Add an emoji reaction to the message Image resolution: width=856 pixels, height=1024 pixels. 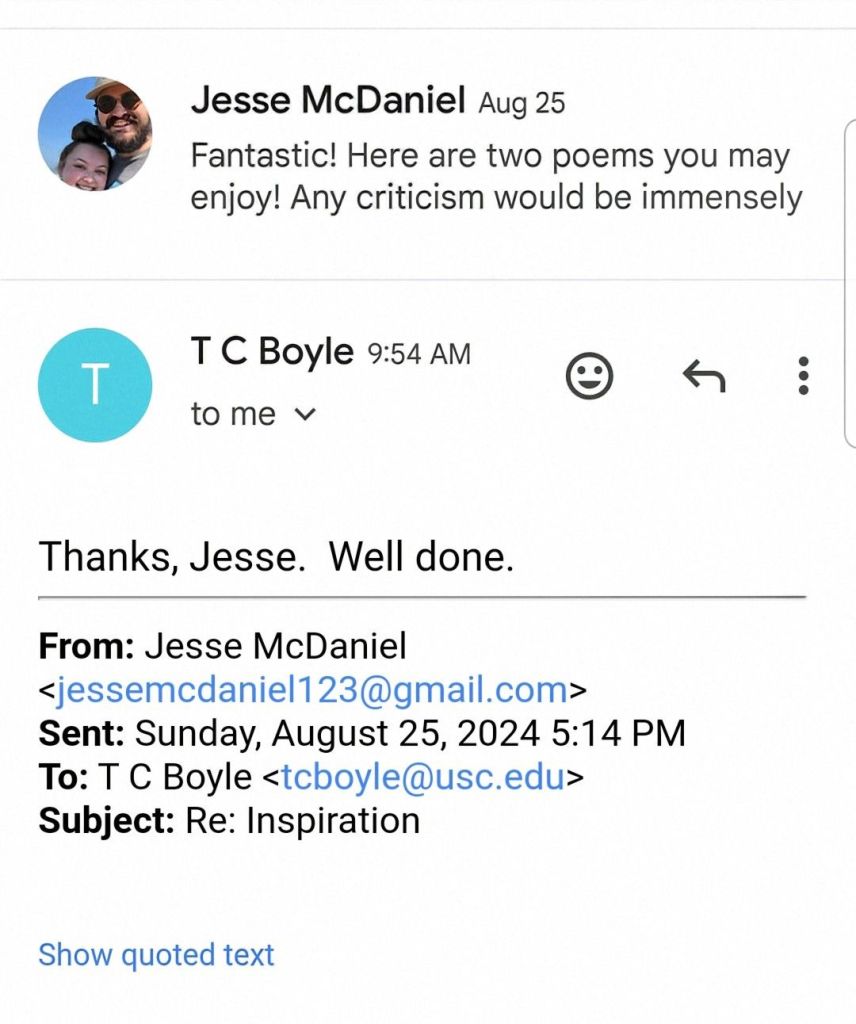click(589, 377)
